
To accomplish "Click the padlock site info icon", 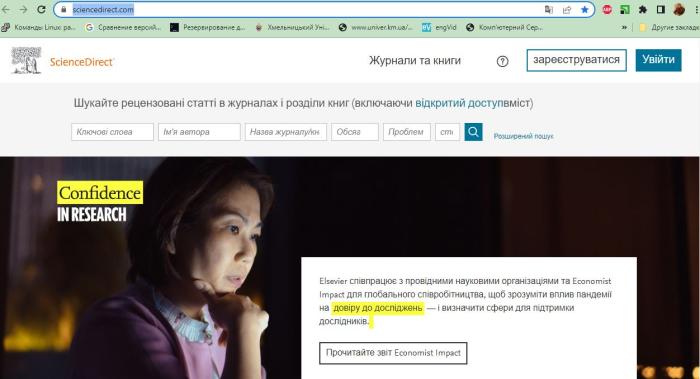I will pos(64,9).
